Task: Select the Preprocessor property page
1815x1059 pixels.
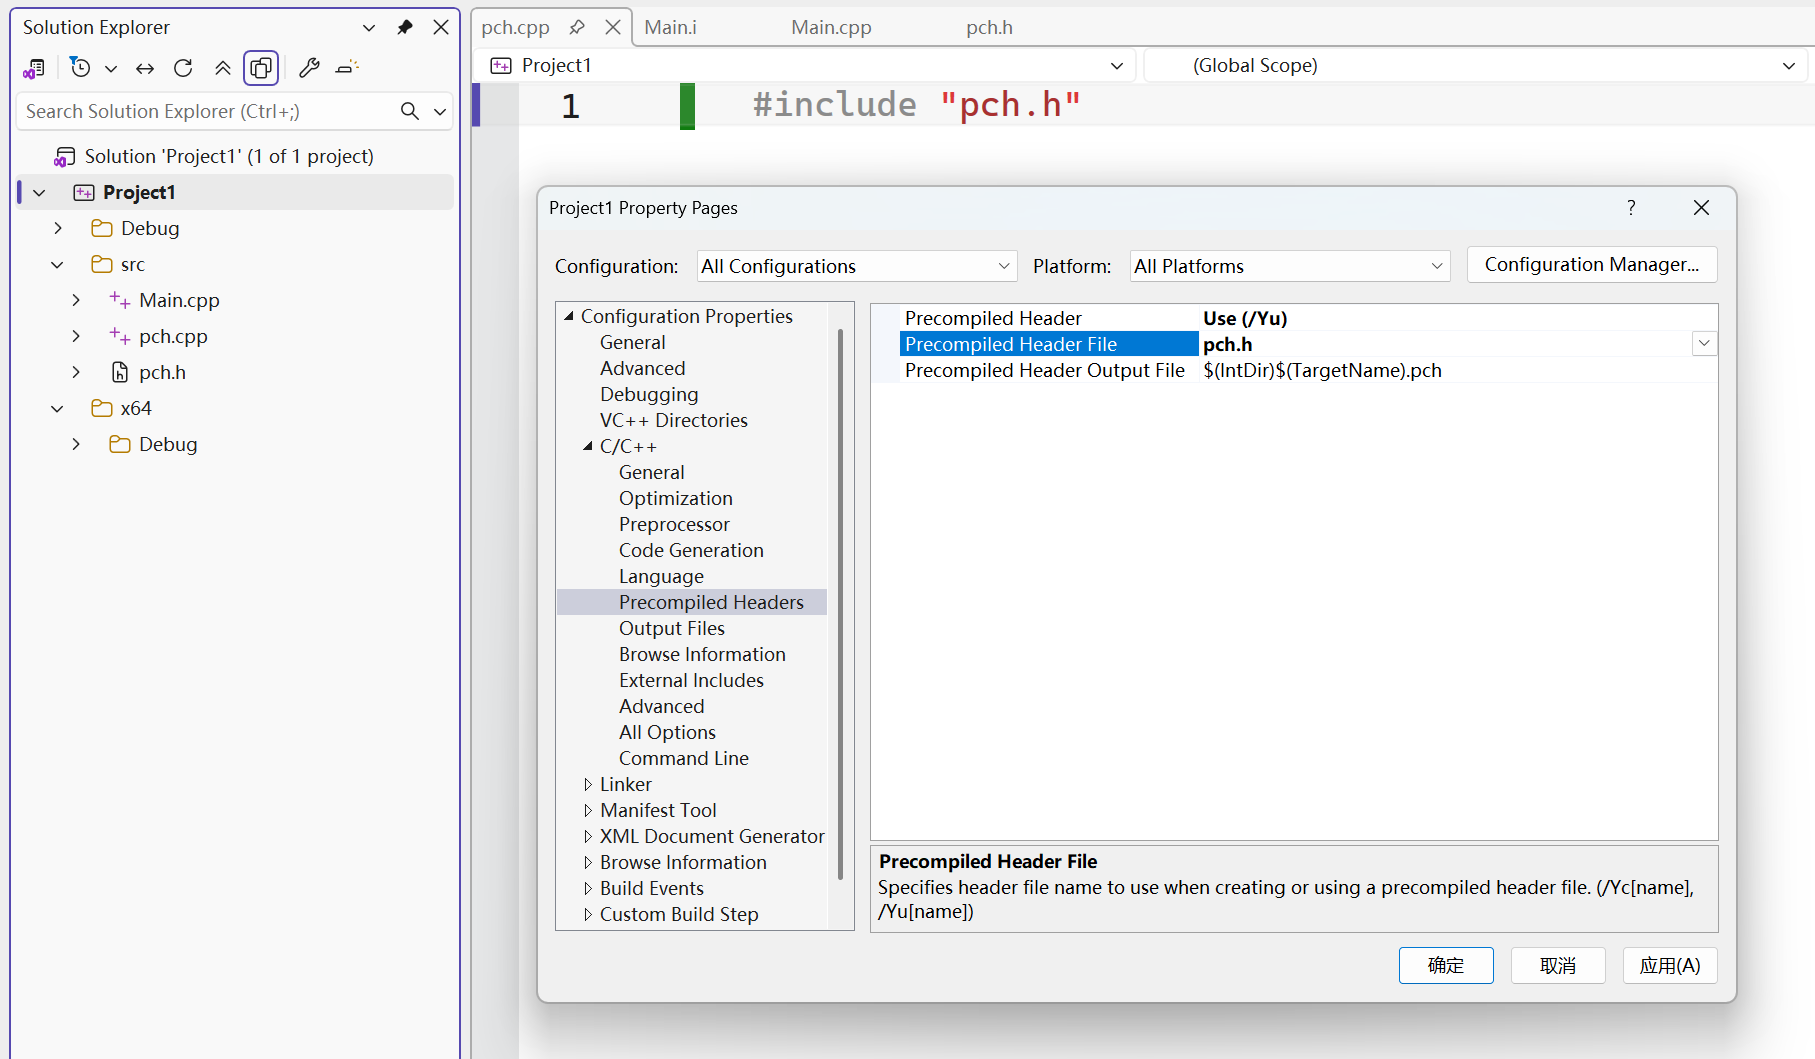Action: pyautogui.click(x=674, y=525)
